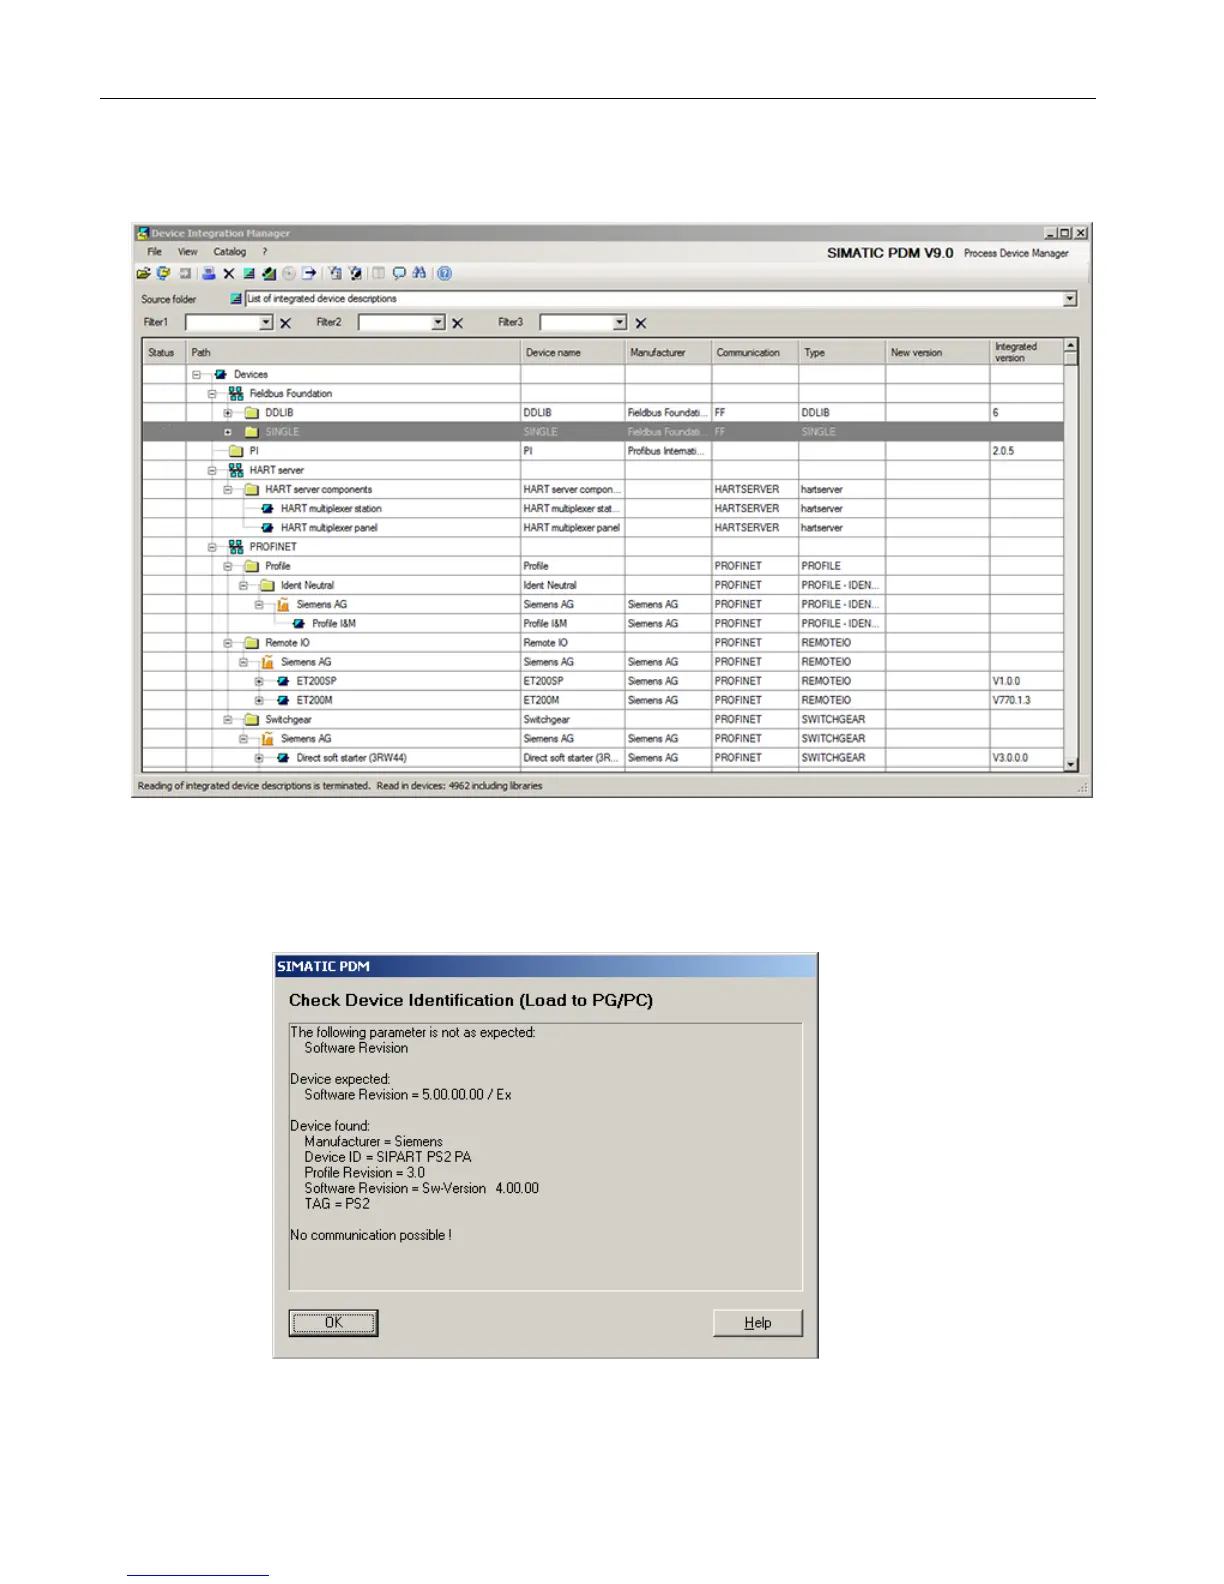Collapse the Devices root node
Image resolution: width=1224 pixels, height=1584 pixels.
197,374
